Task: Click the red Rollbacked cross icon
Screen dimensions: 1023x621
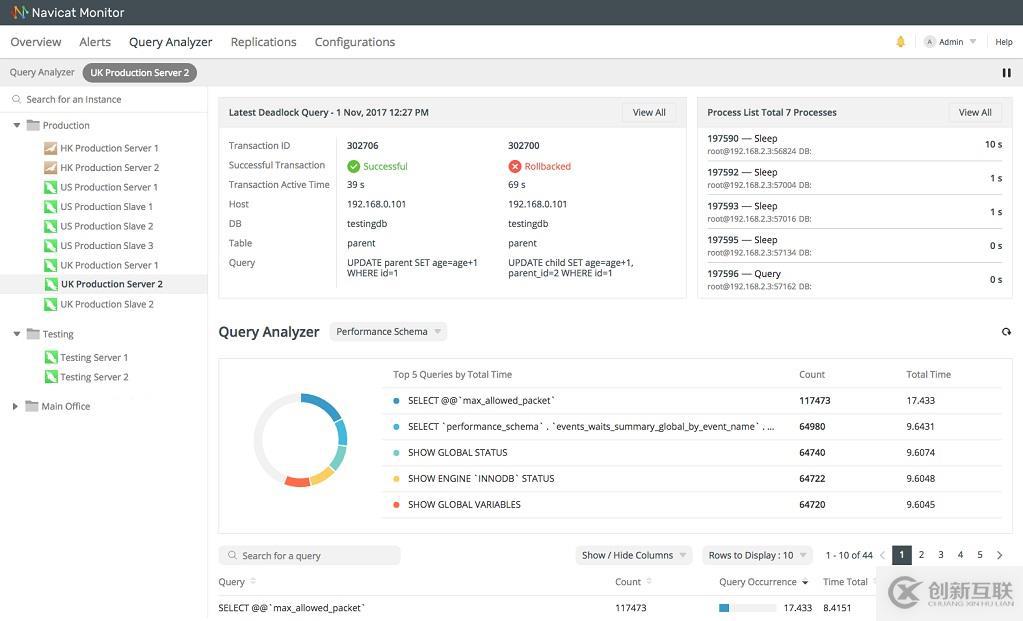Action: point(515,166)
